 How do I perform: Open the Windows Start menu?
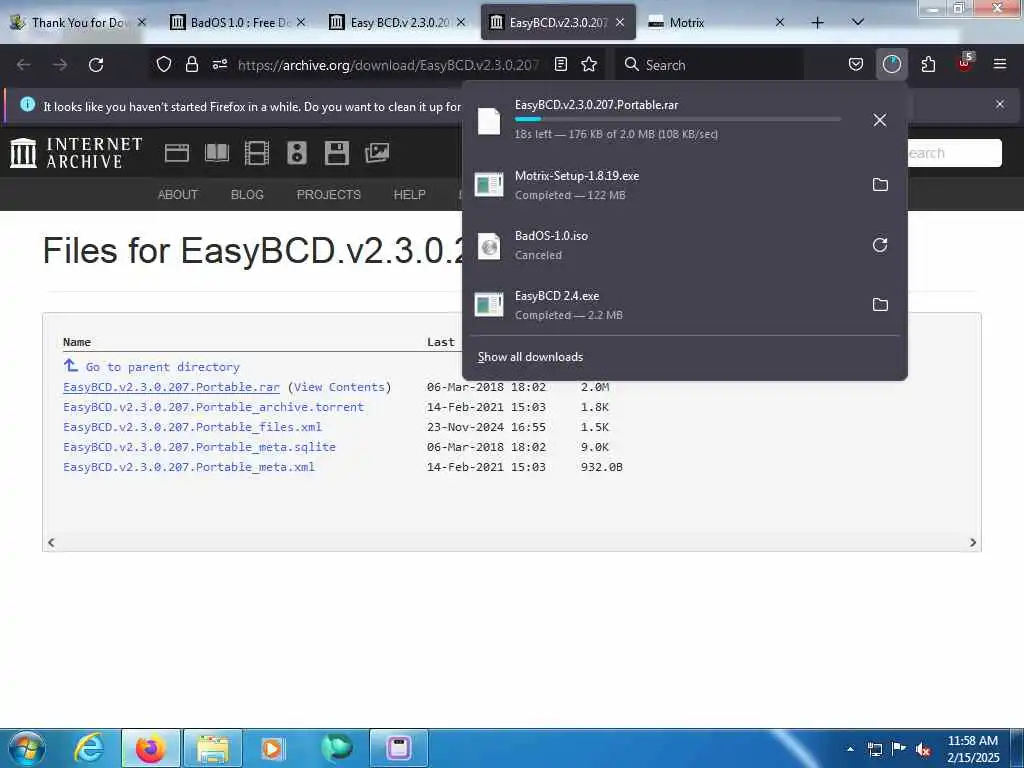(x=27, y=748)
